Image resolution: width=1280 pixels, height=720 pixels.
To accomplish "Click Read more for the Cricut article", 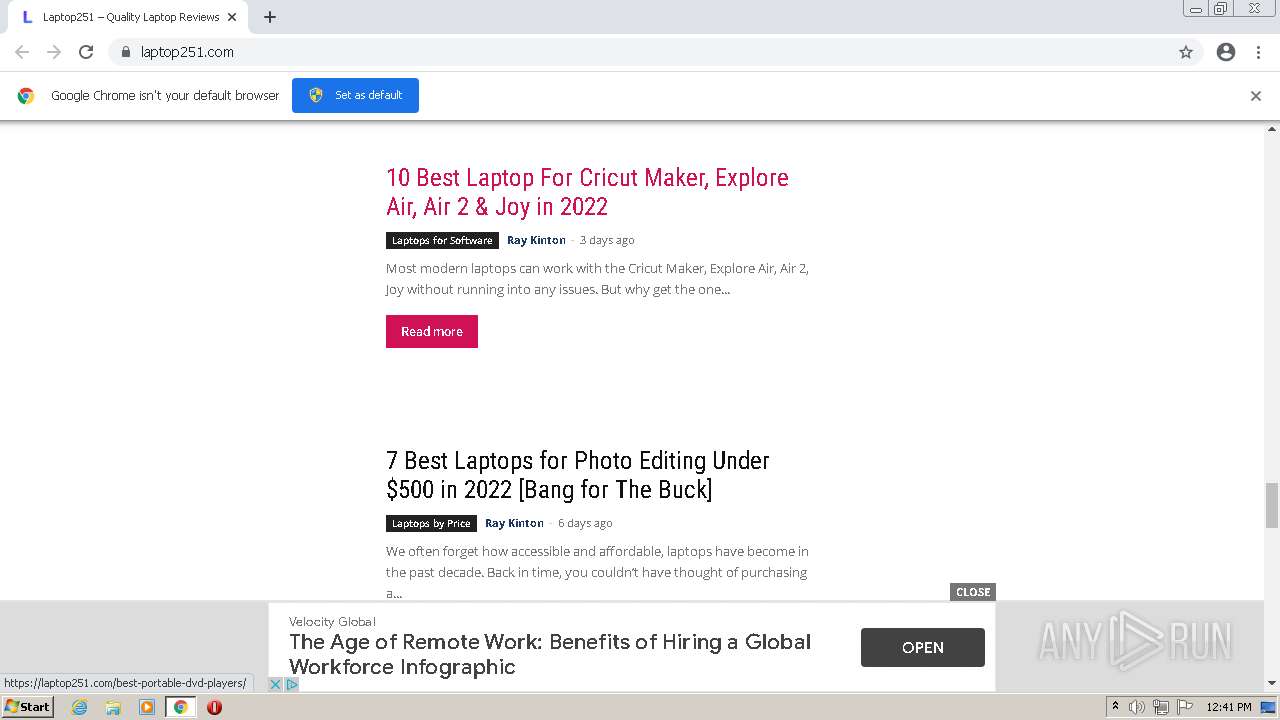I will pos(432,331).
